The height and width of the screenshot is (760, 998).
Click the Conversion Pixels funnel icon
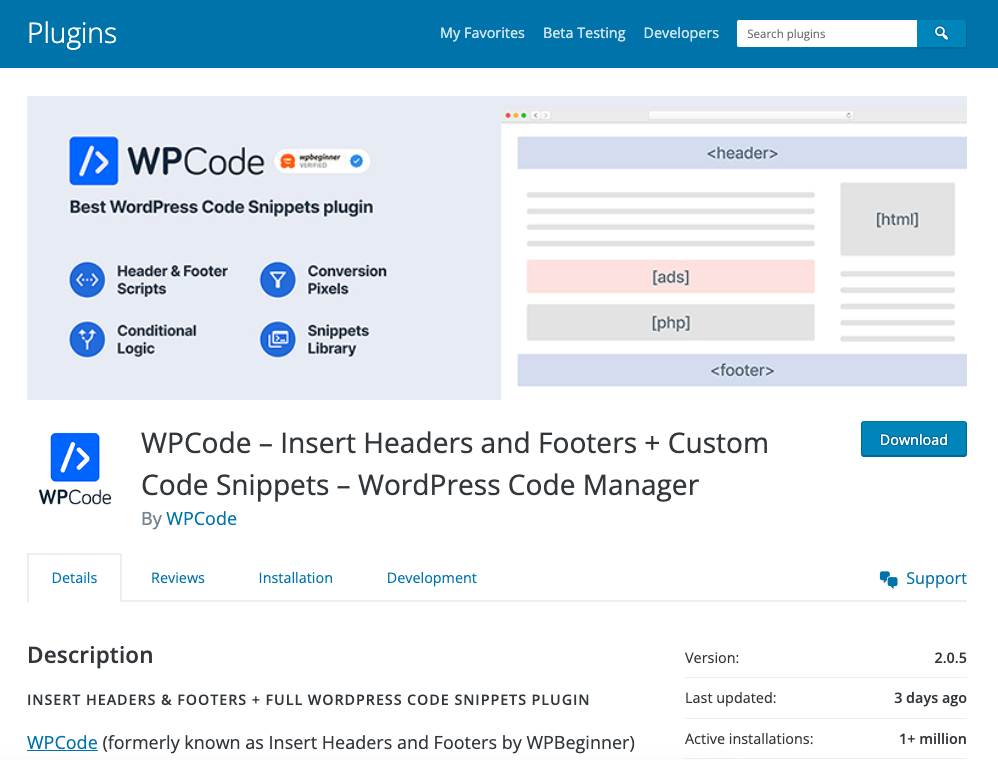coord(278,280)
